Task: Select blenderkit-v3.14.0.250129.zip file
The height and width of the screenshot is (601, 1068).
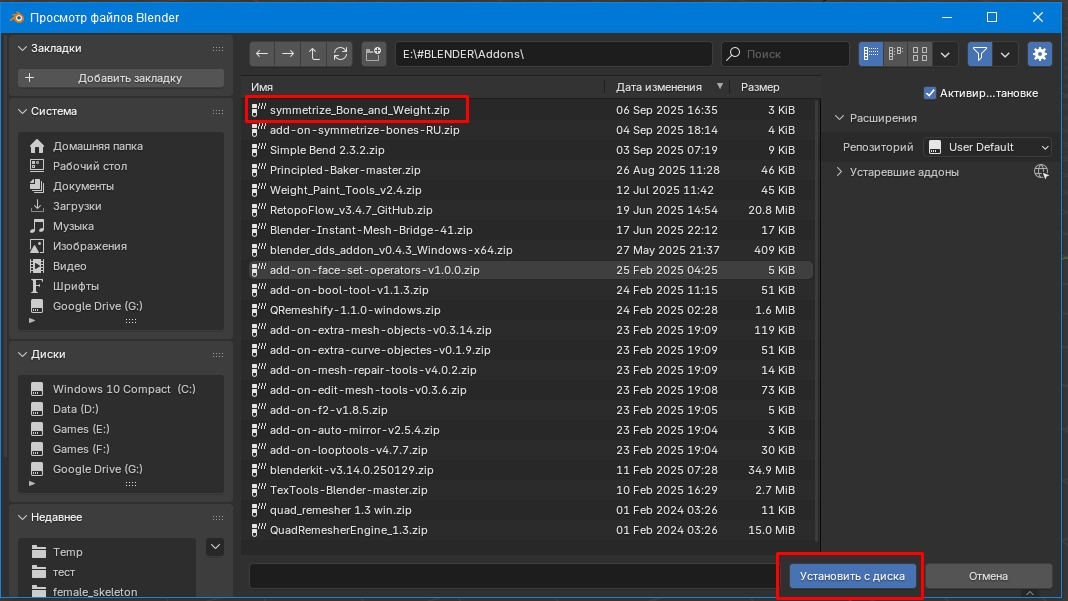Action: (529, 470)
